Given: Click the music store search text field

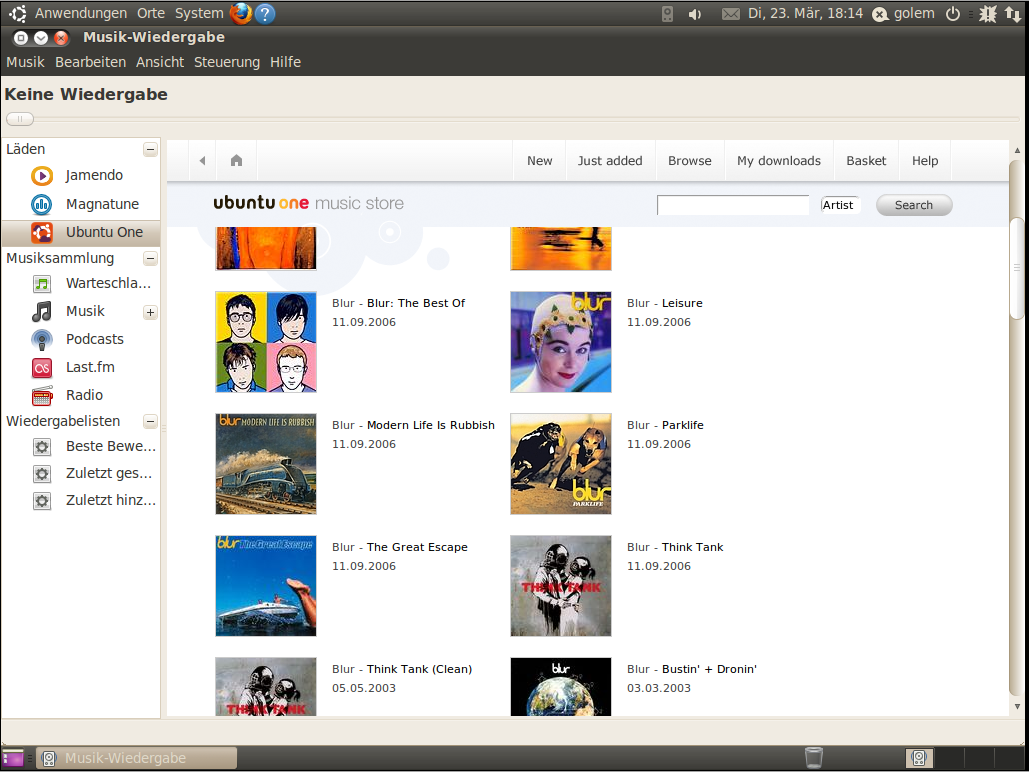Looking at the screenshot, I should [732, 205].
